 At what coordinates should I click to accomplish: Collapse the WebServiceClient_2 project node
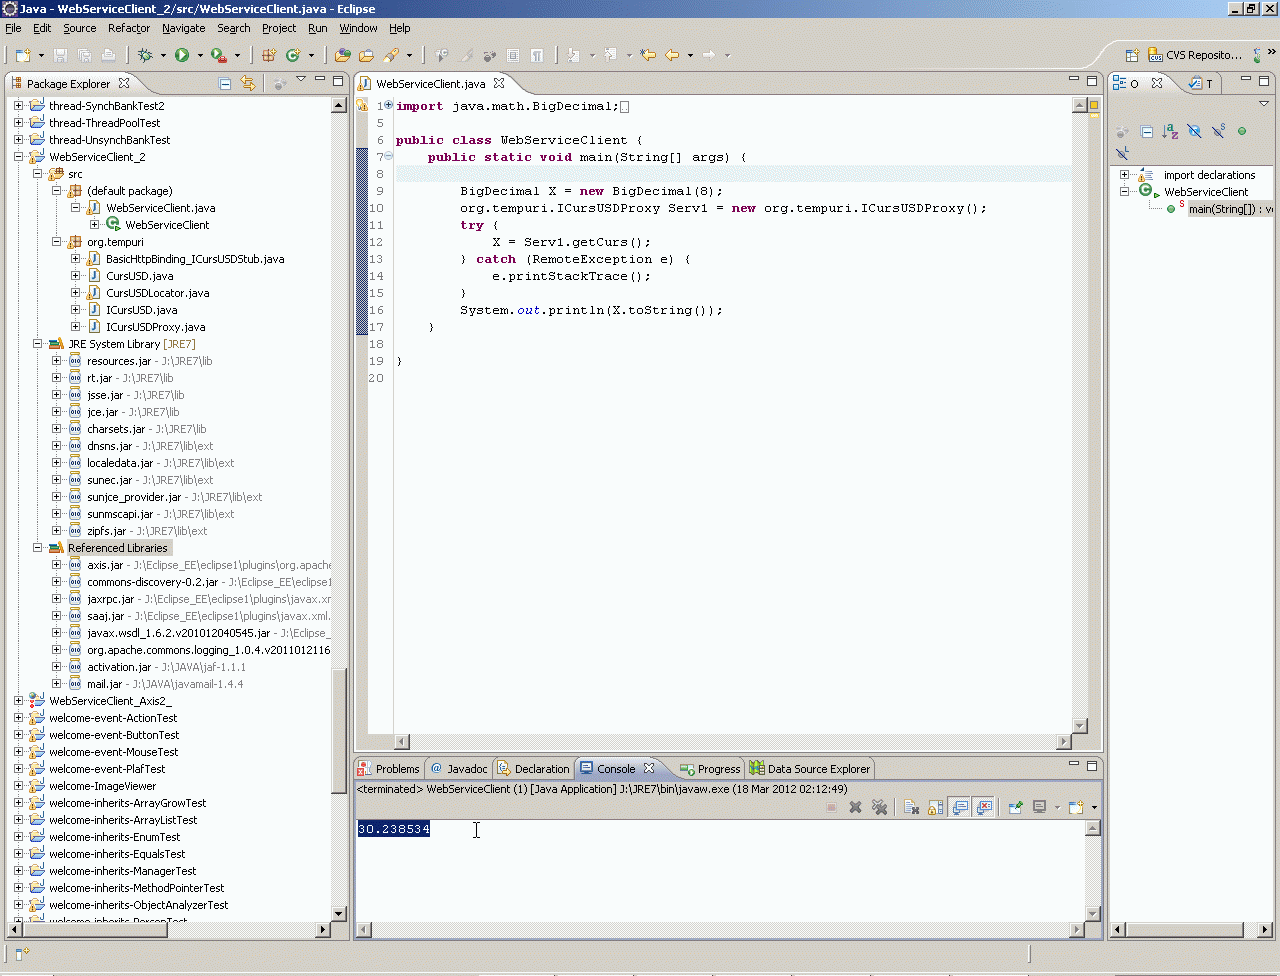18,157
